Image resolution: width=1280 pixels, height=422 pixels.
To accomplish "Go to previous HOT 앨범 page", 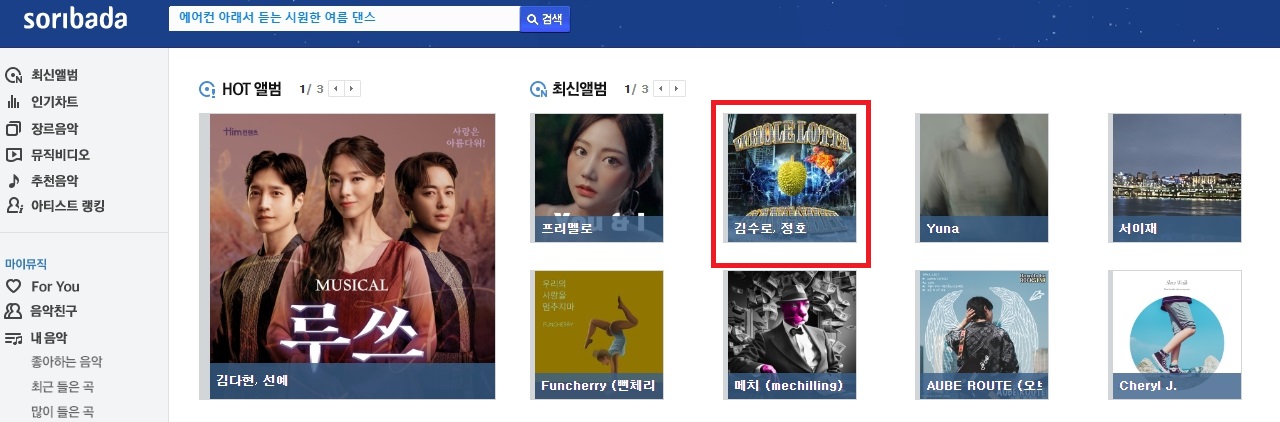I will coord(337,89).
